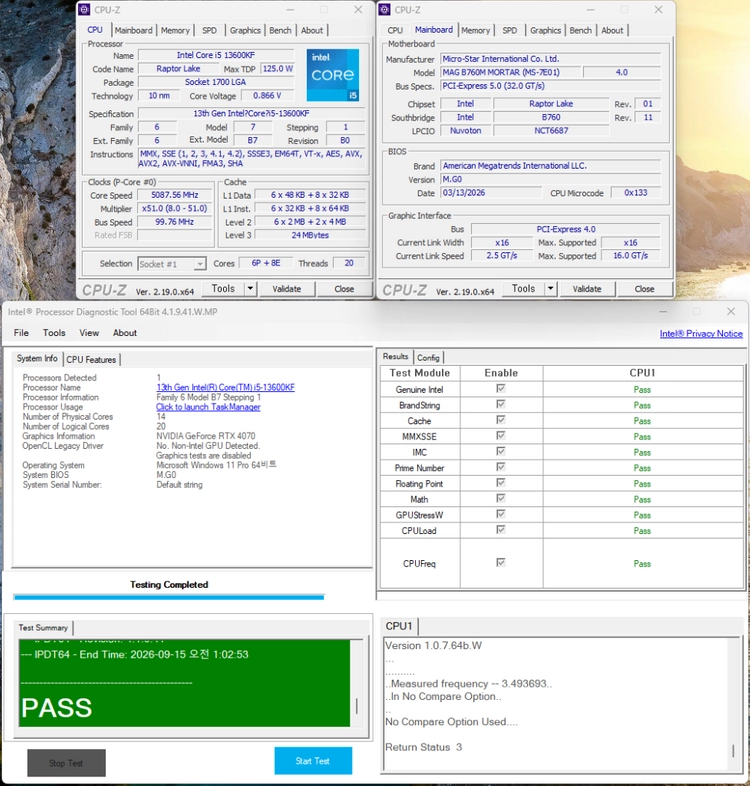This screenshot has height=786, width=750.
Task: Open SPD tab in left CPU-Z window
Action: pos(210,30)
